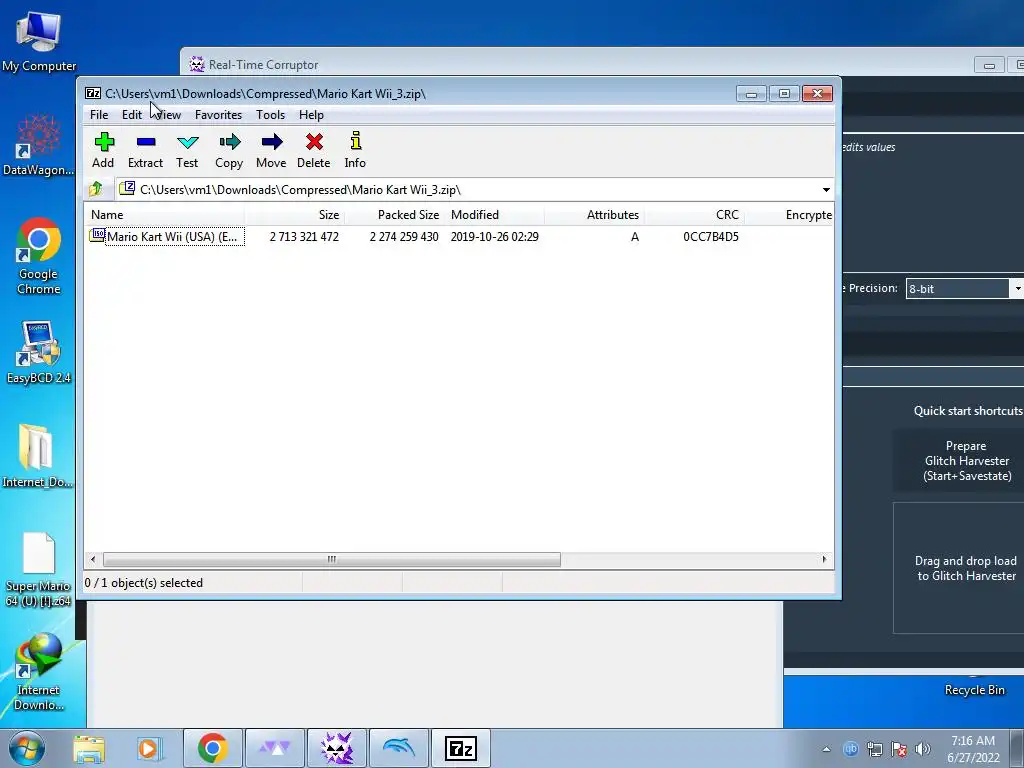Open the media player in the taskbar
This screenshot has width=1024, height=768.
[149, 748]
